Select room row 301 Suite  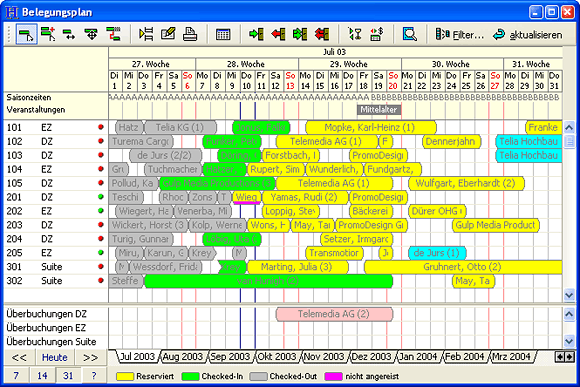(55, 266)
